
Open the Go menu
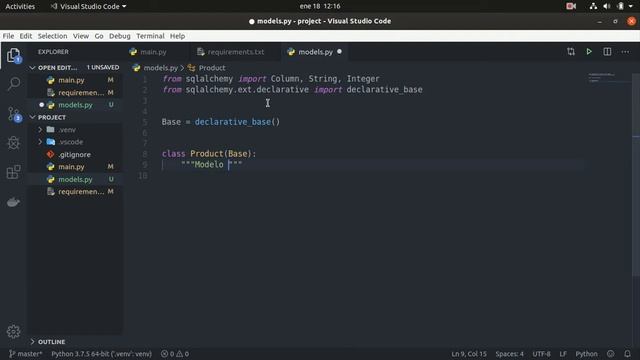[99, 36]
